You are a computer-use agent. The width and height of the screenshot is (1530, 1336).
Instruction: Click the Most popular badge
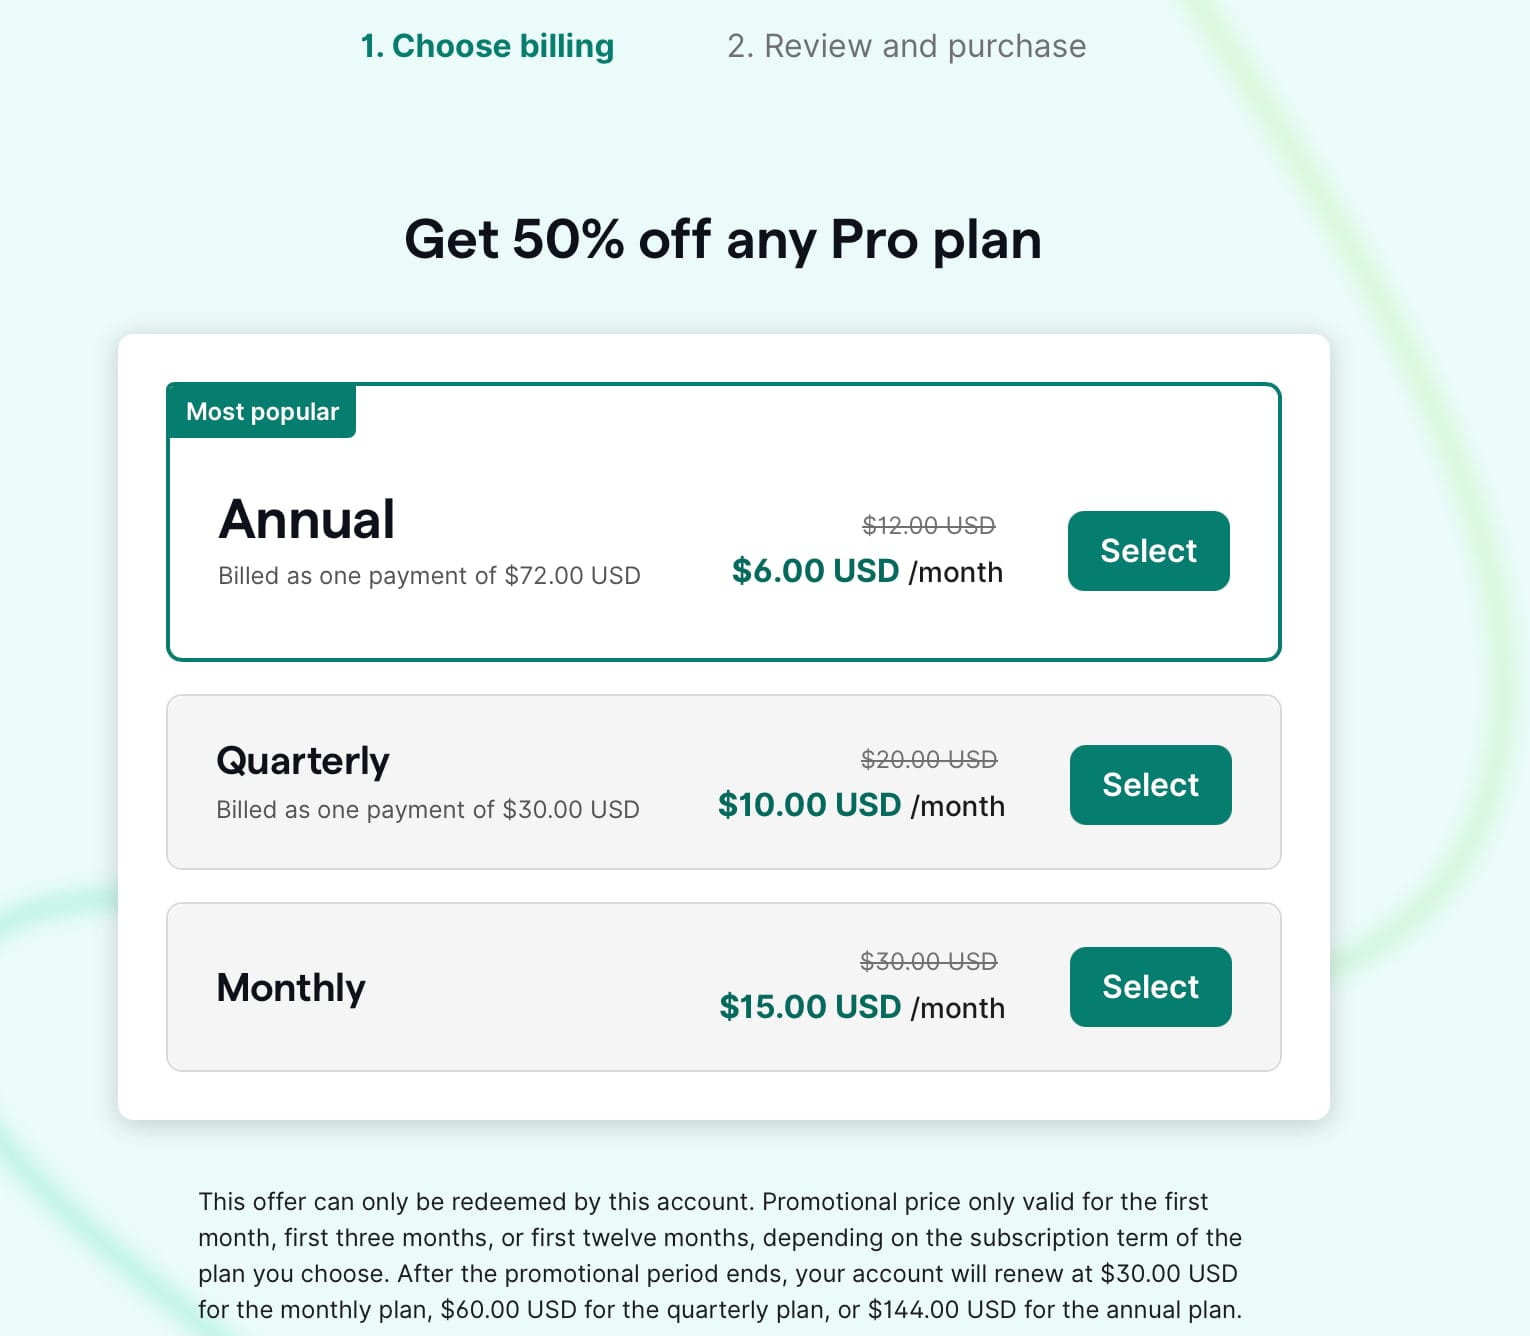click(x=261, y=411)
